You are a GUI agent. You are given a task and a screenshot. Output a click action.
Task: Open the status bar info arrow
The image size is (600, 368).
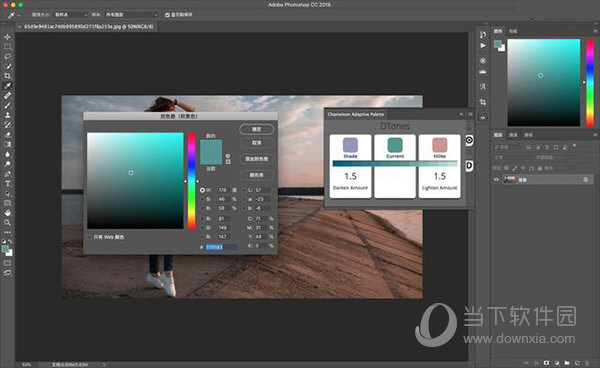(x=104, y=365)
